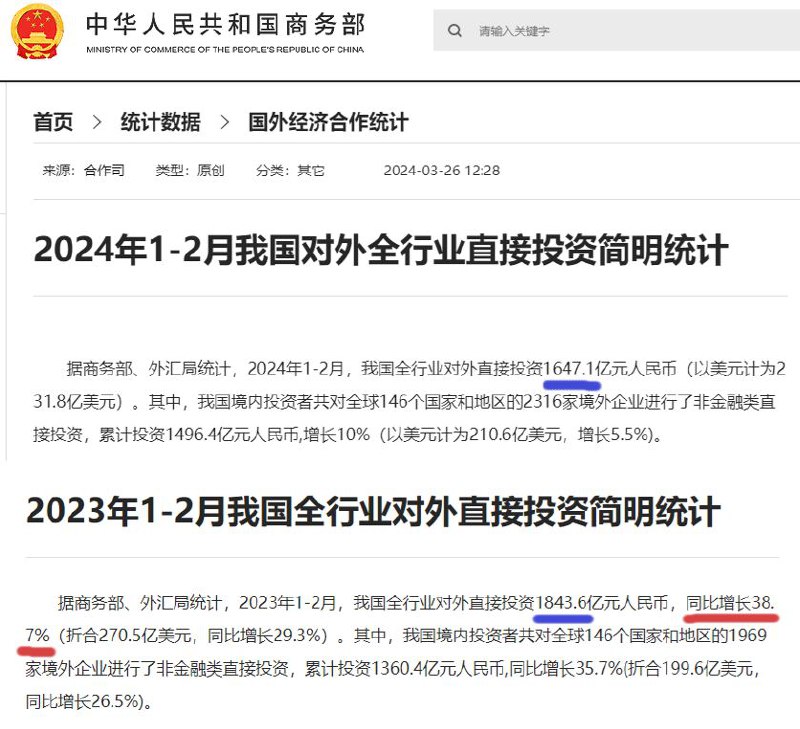The height and width of the screenshot is (729, 800).
Task: Click the blue-underlined 1647.1 figure
Action: 571,367
